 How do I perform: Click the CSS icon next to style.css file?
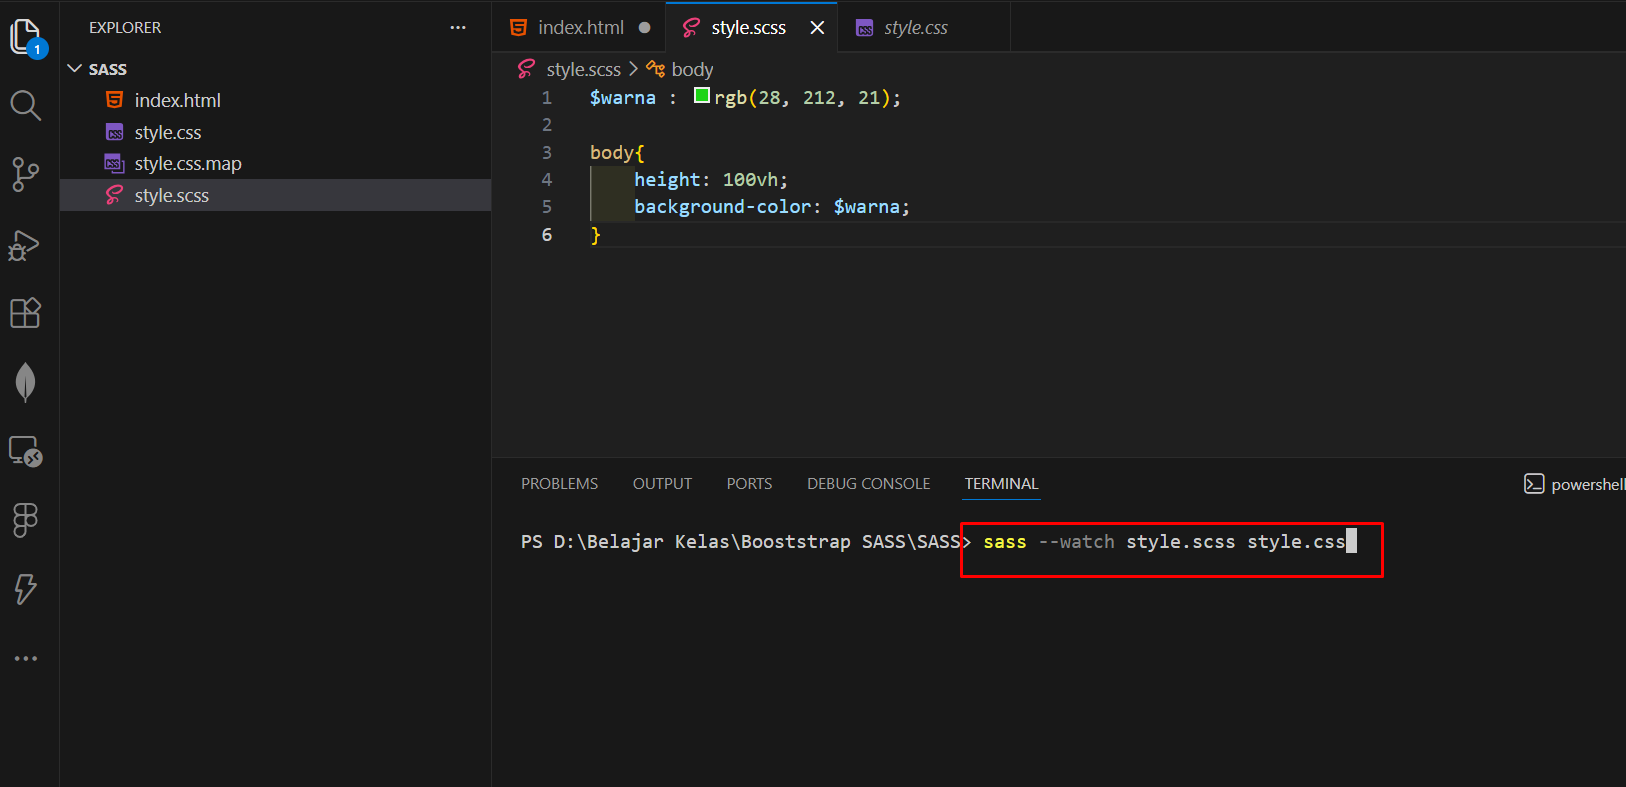tap(115, 132)
